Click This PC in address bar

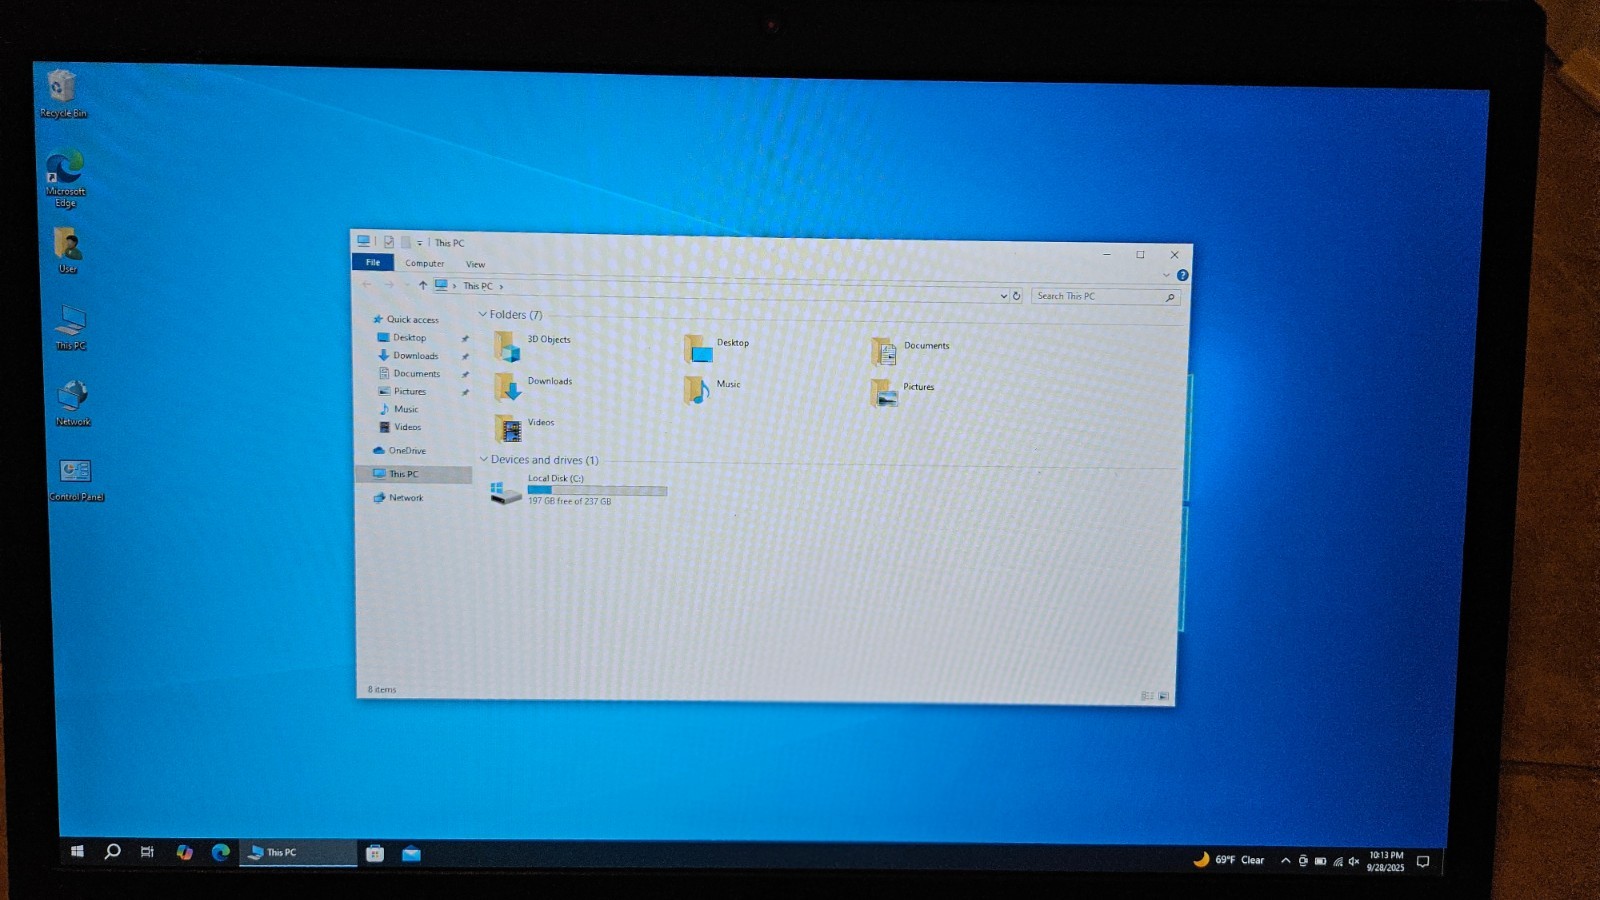tap(477, 286)
